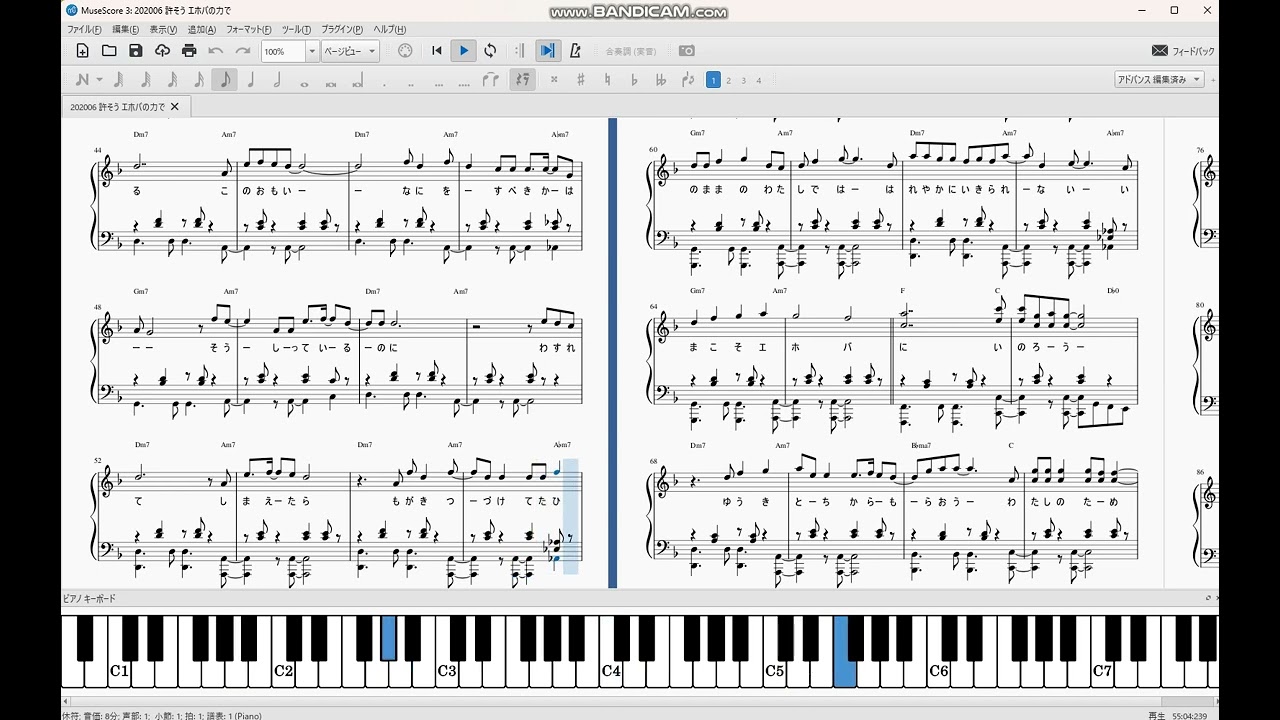This screenshot has height=720, width=1280.
Task: Add a workspace using plus button
Action: pos(1212,80)
